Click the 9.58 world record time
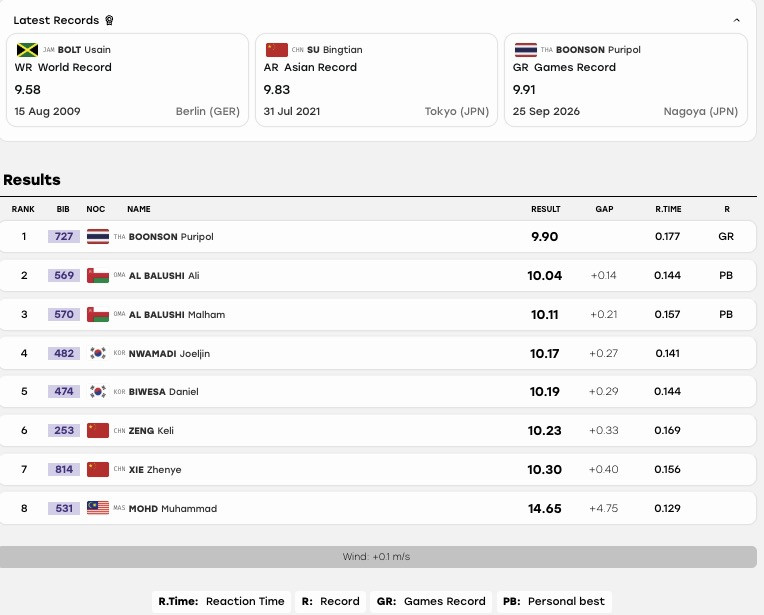Viewport: 764px width, 615px height. click(x=28, y=90)
